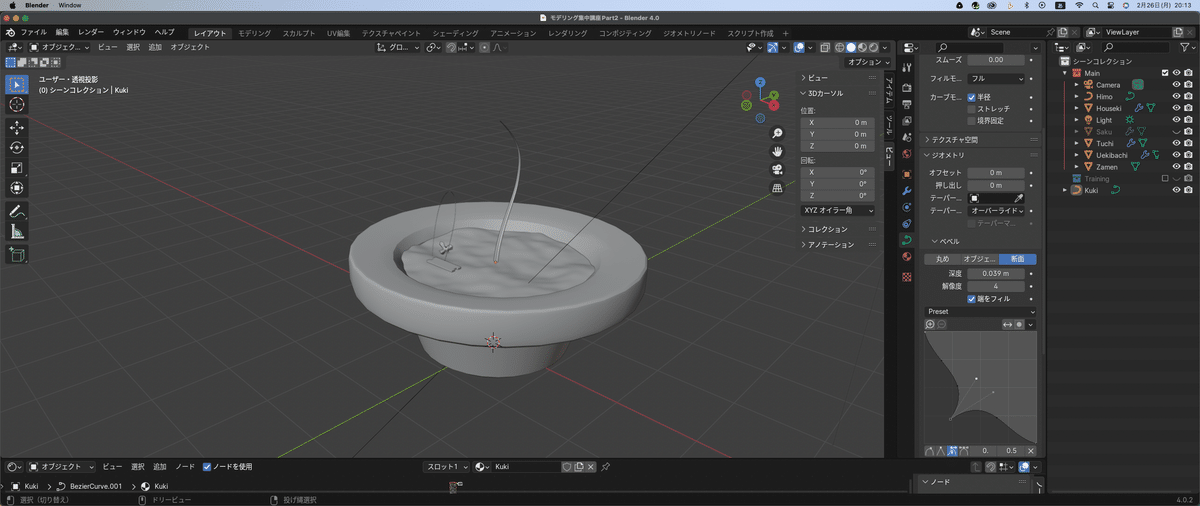Open the Modifiers wrench properties tab

[x=907, y=190]
